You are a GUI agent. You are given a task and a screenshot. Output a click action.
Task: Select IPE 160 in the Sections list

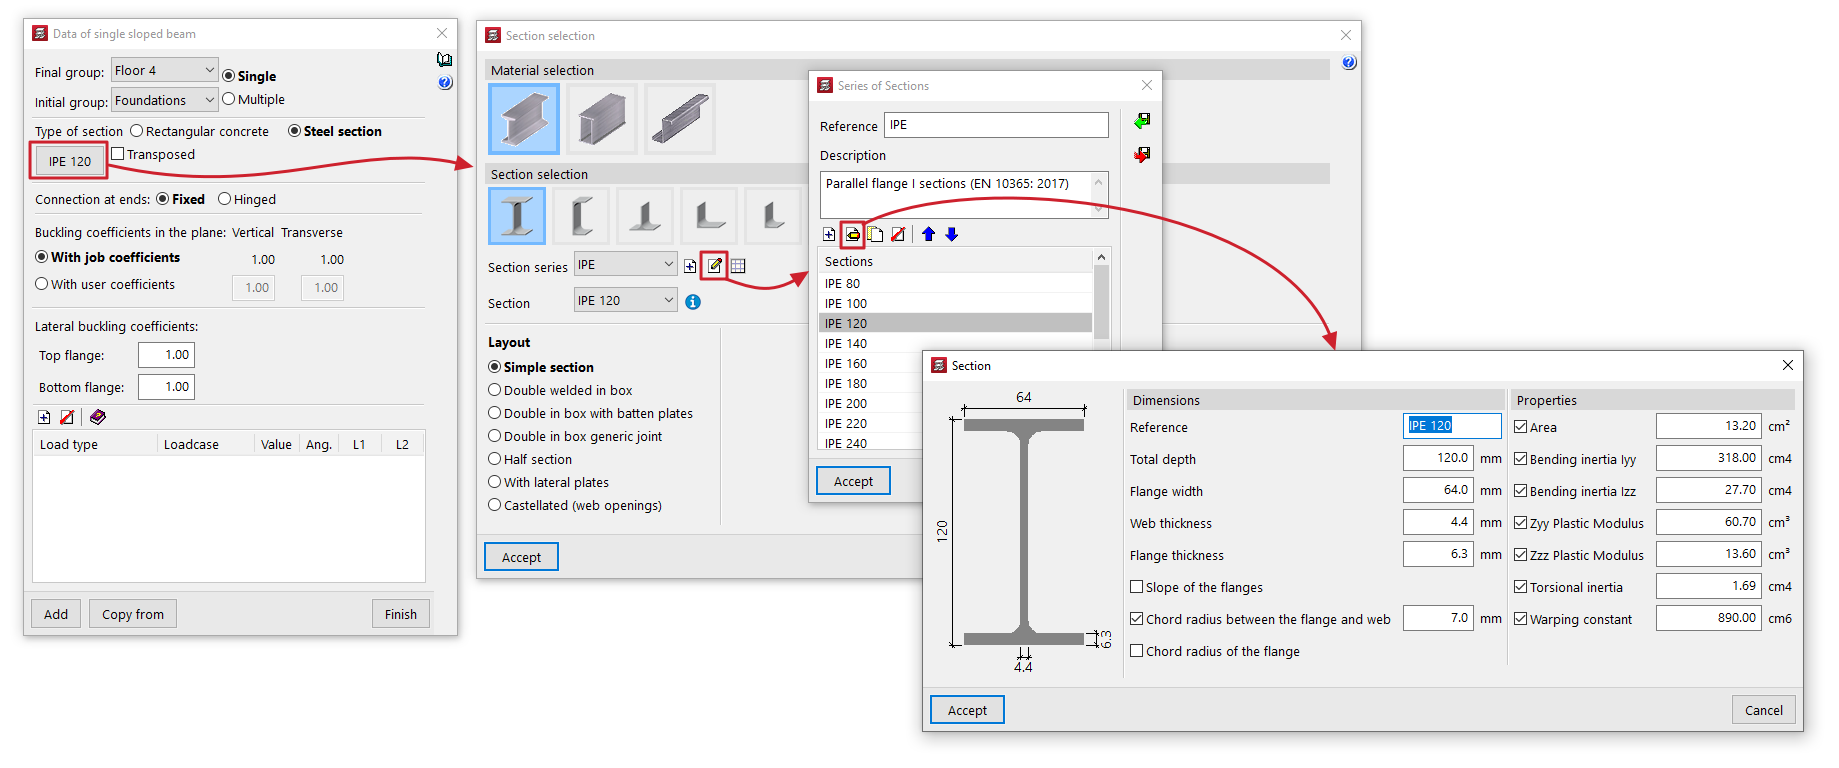870,363
